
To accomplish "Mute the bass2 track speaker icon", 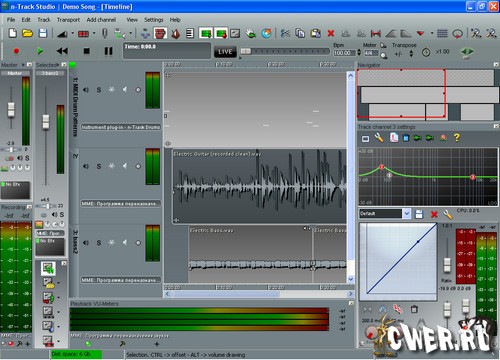I will coord(86,243).
